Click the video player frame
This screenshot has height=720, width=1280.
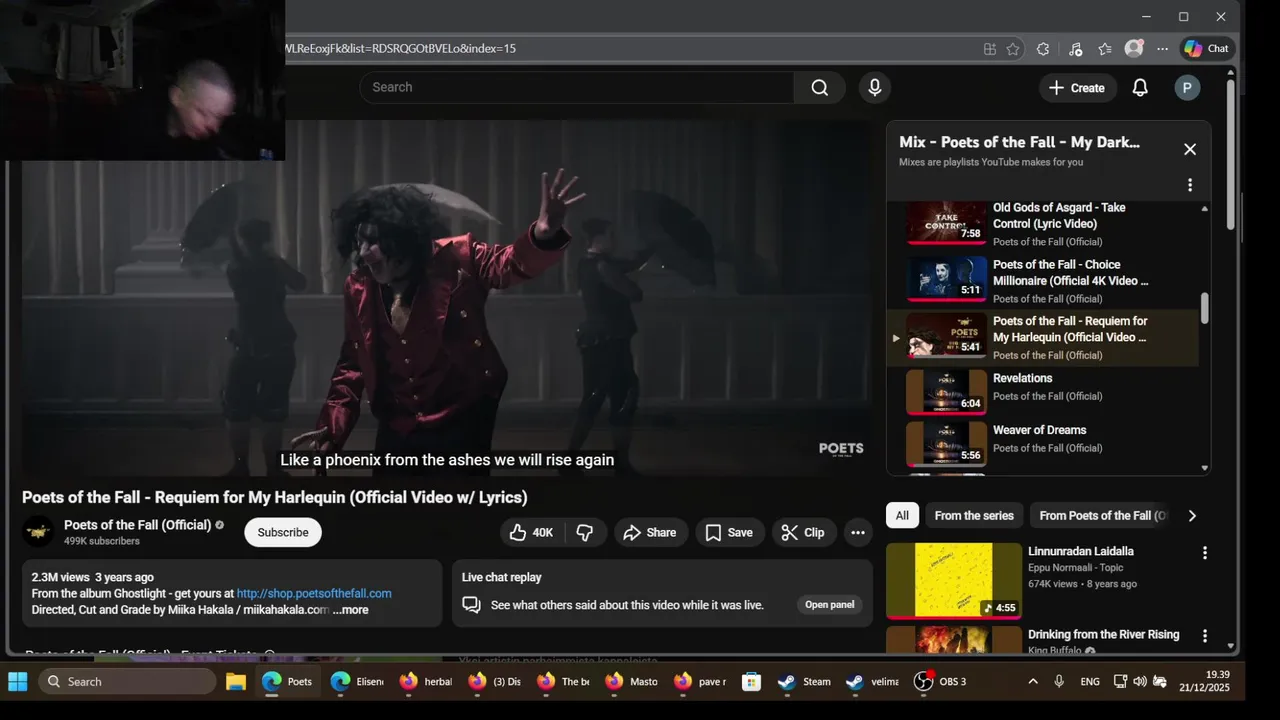click(447, 298)
